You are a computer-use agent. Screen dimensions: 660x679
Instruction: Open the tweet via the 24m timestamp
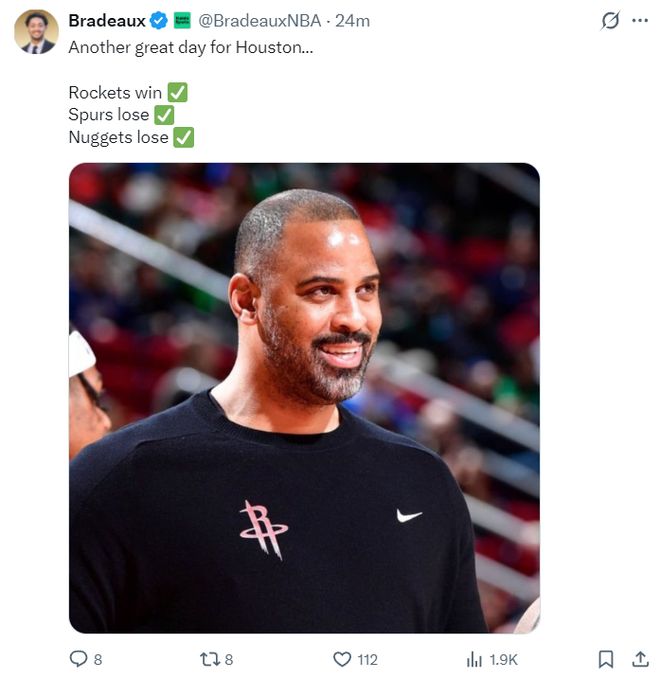click(x=352, y=21)
